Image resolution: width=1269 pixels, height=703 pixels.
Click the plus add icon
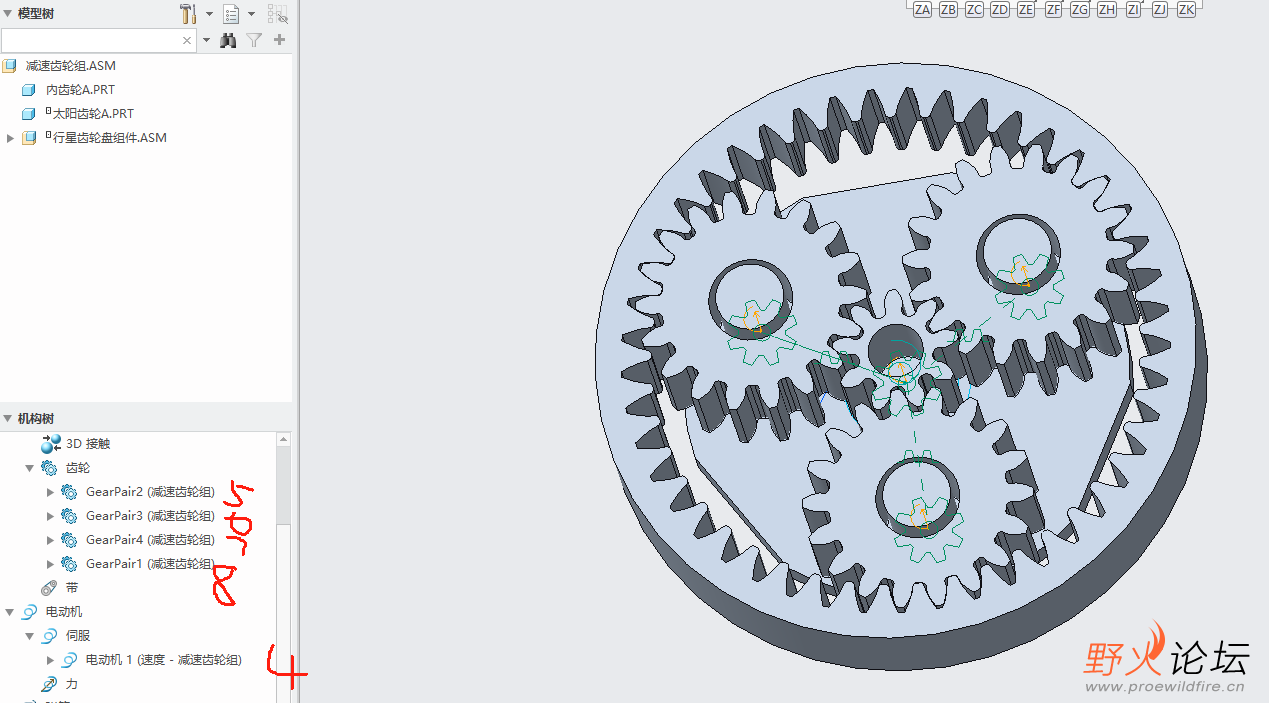pos(279,40)
